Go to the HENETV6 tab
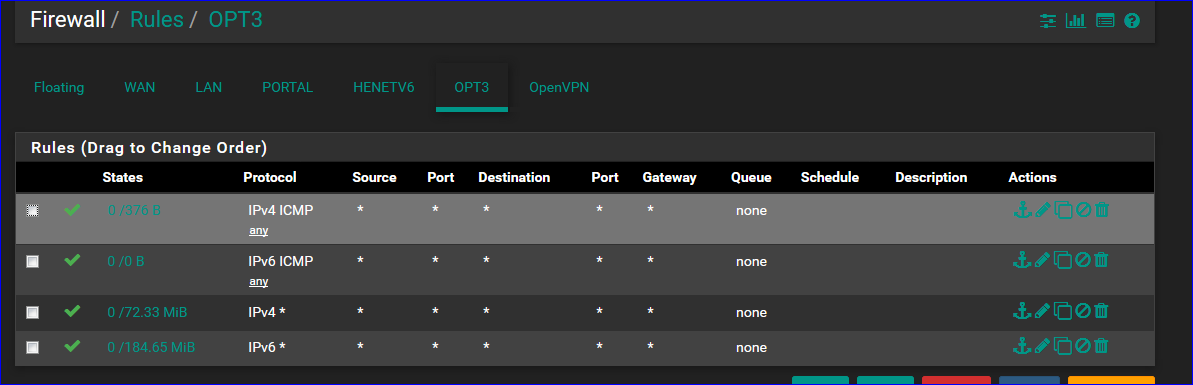 pos(383,88)
